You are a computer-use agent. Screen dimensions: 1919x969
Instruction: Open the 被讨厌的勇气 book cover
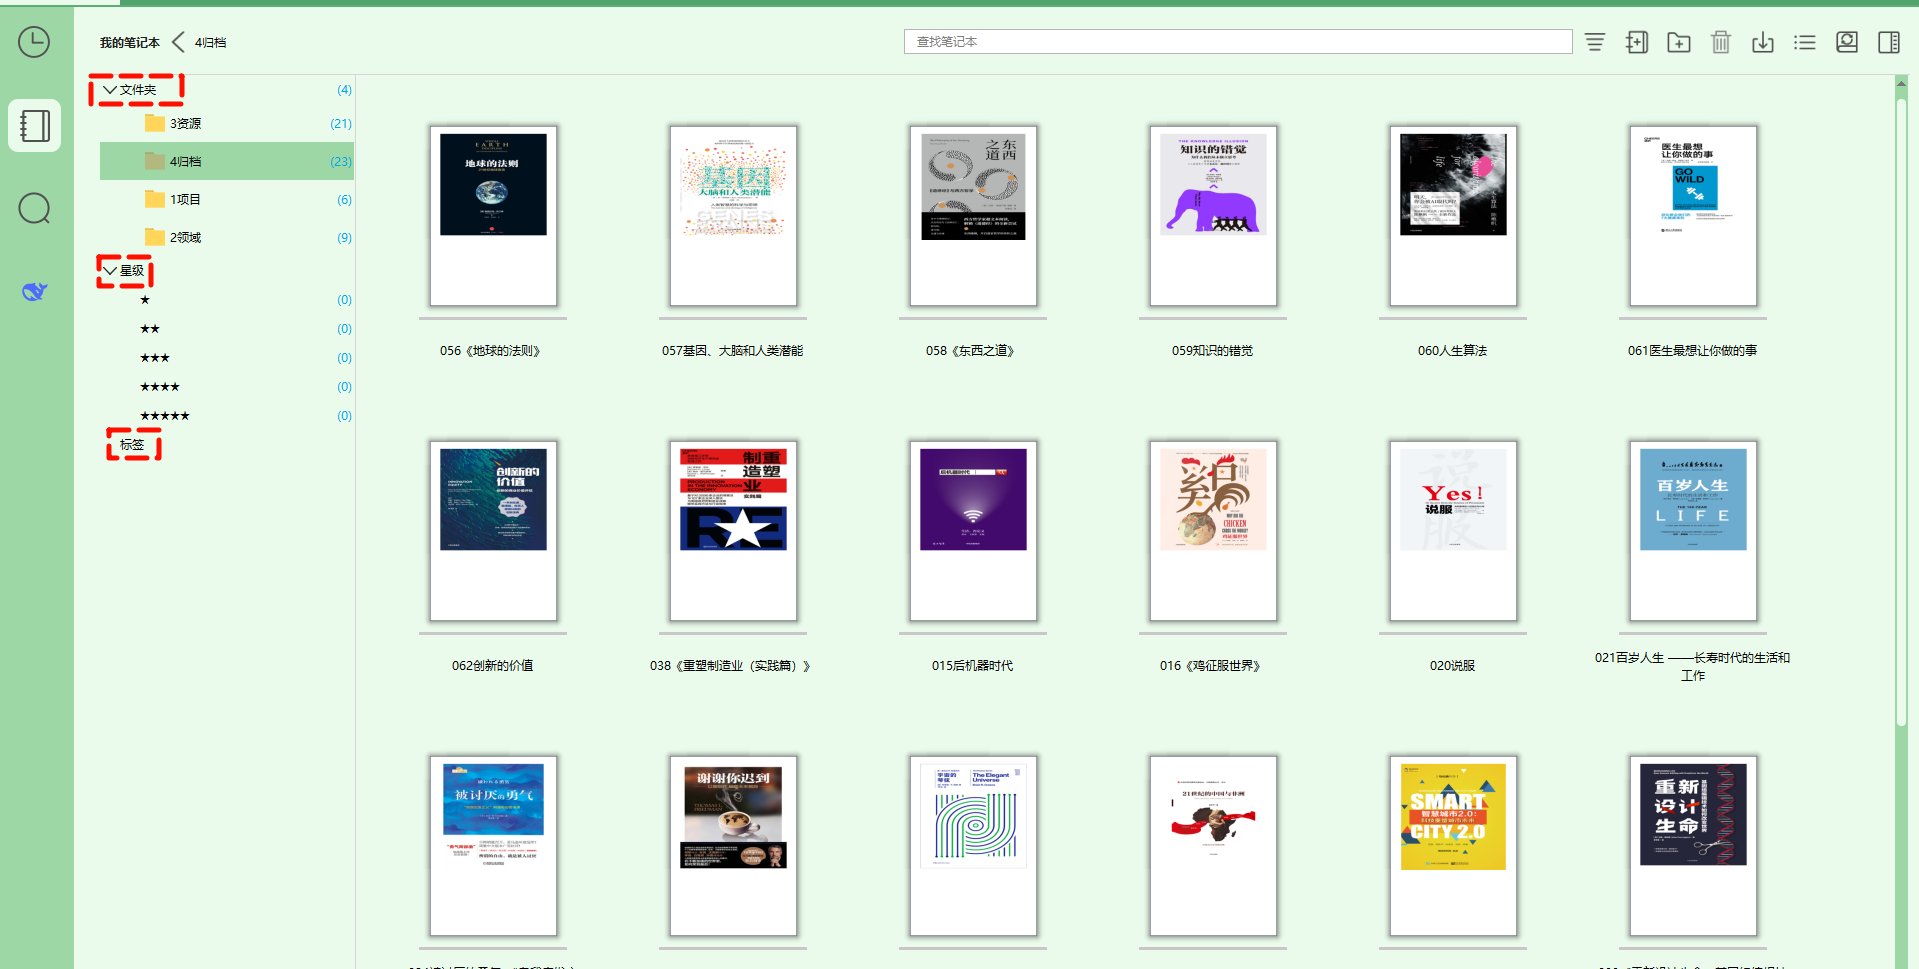pyautogui.click(x=493, y=846)
